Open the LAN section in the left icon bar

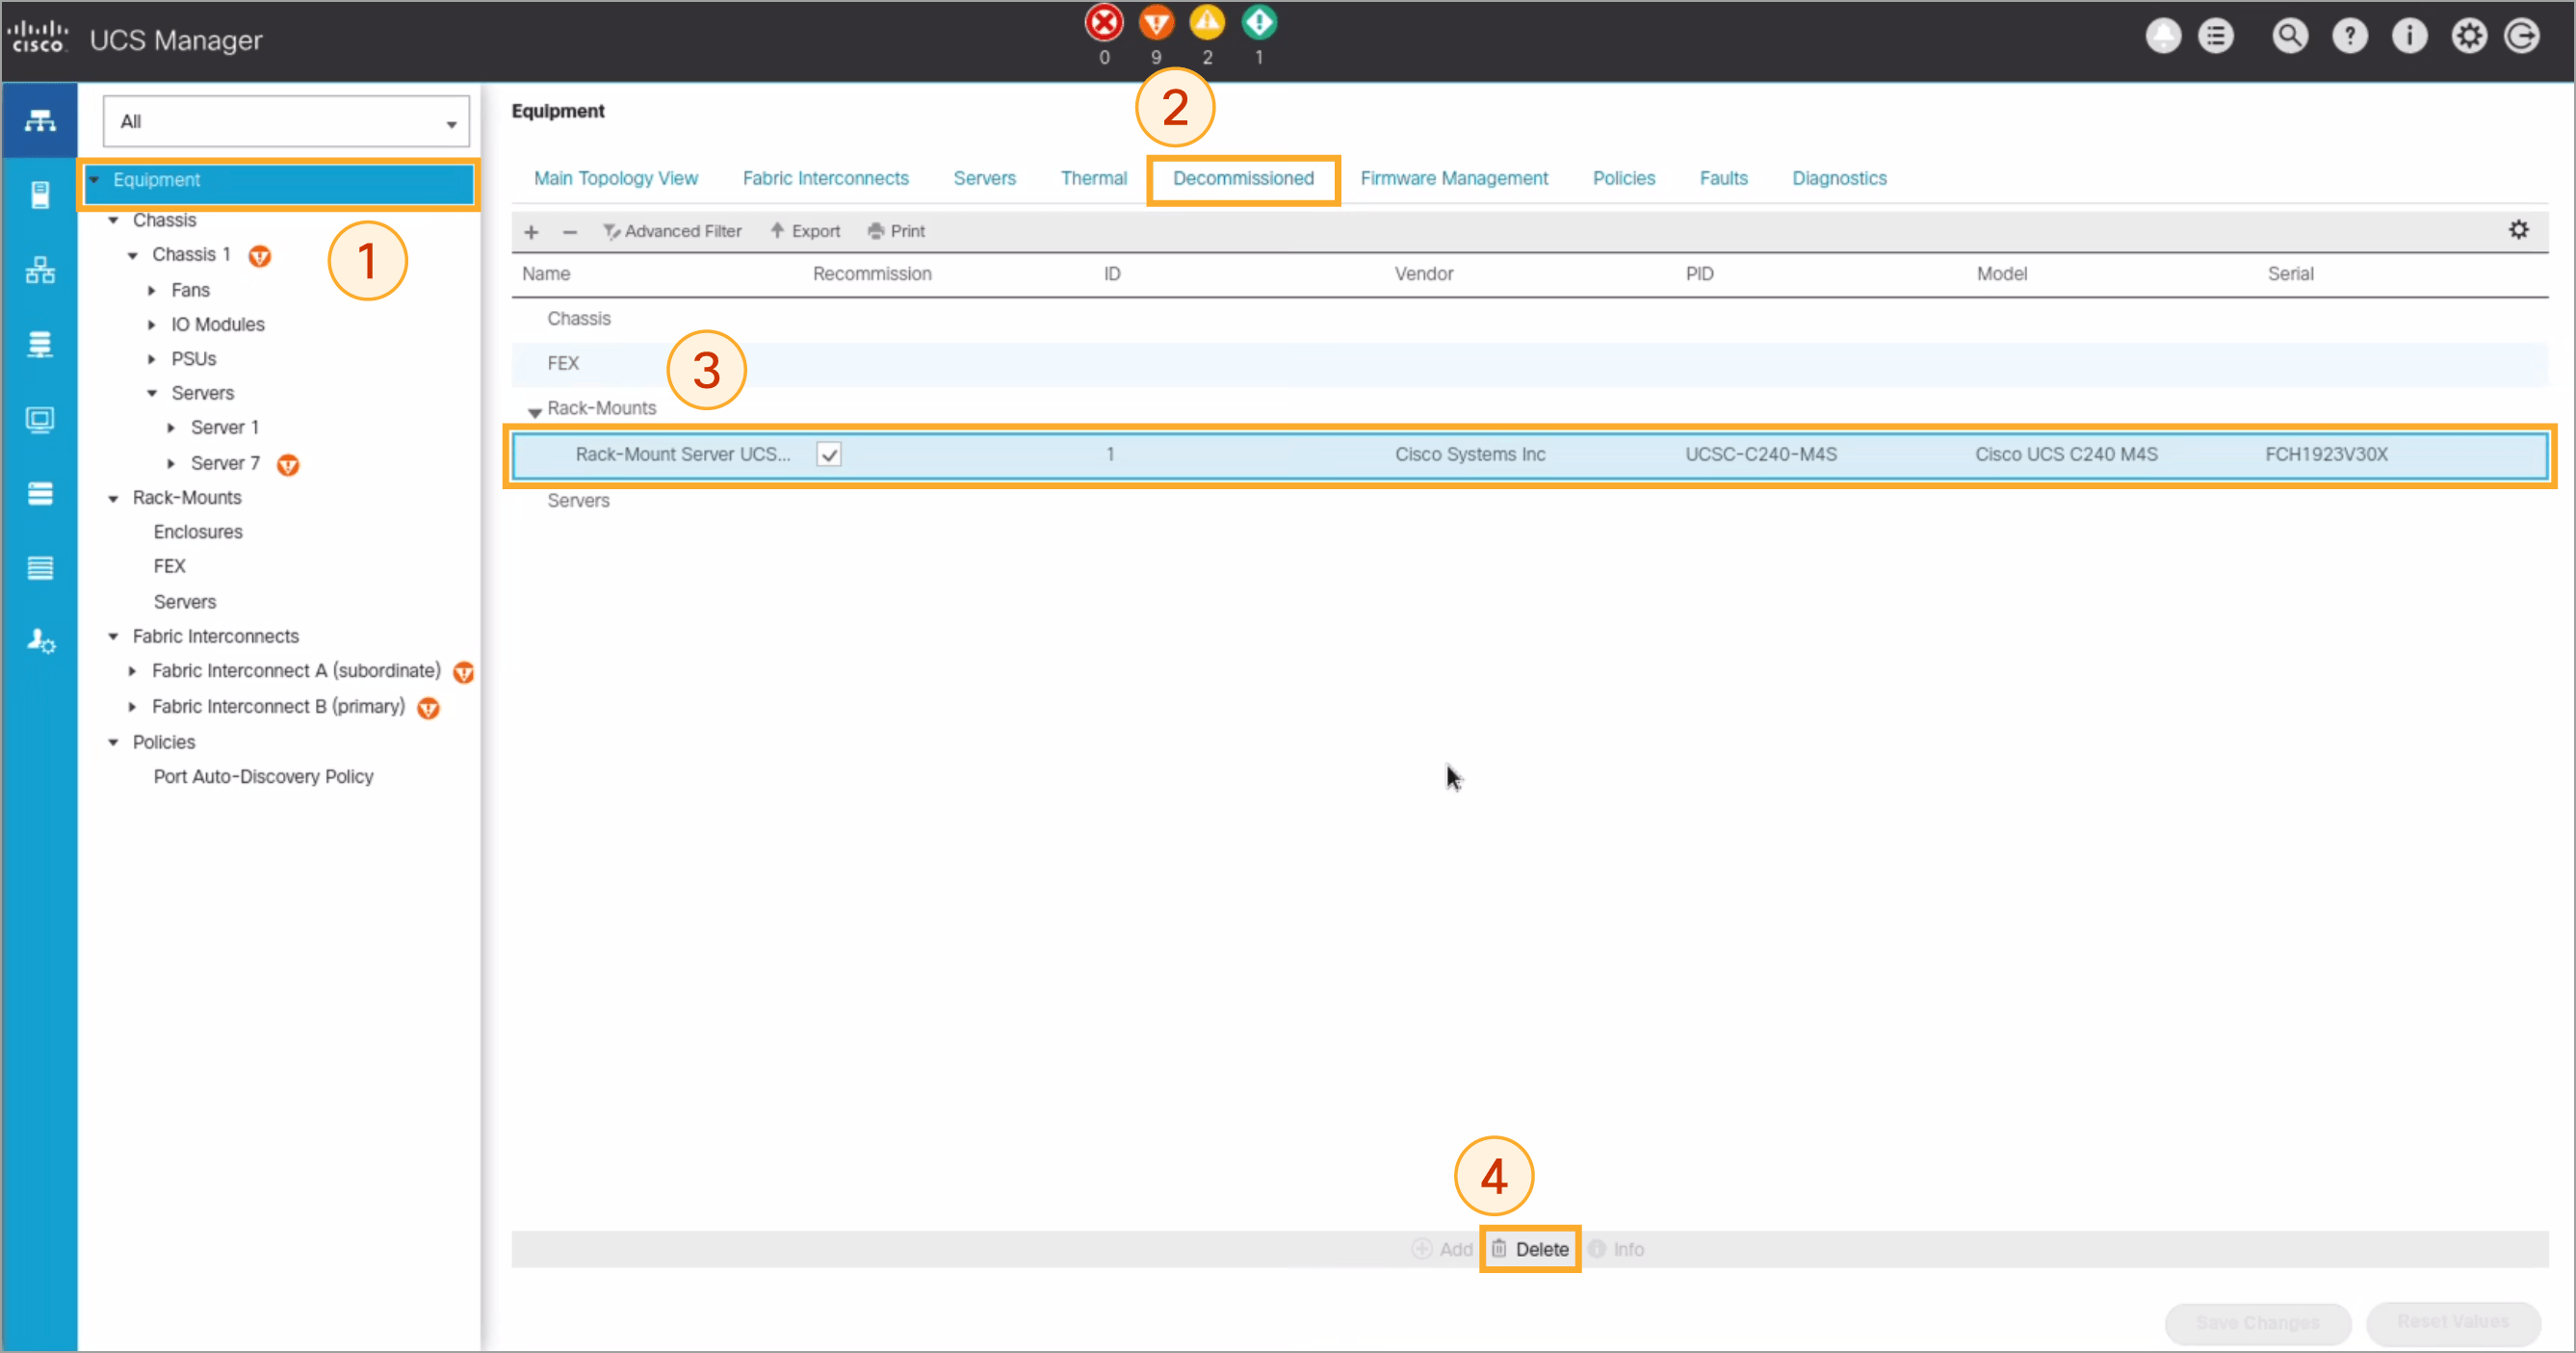39,269
